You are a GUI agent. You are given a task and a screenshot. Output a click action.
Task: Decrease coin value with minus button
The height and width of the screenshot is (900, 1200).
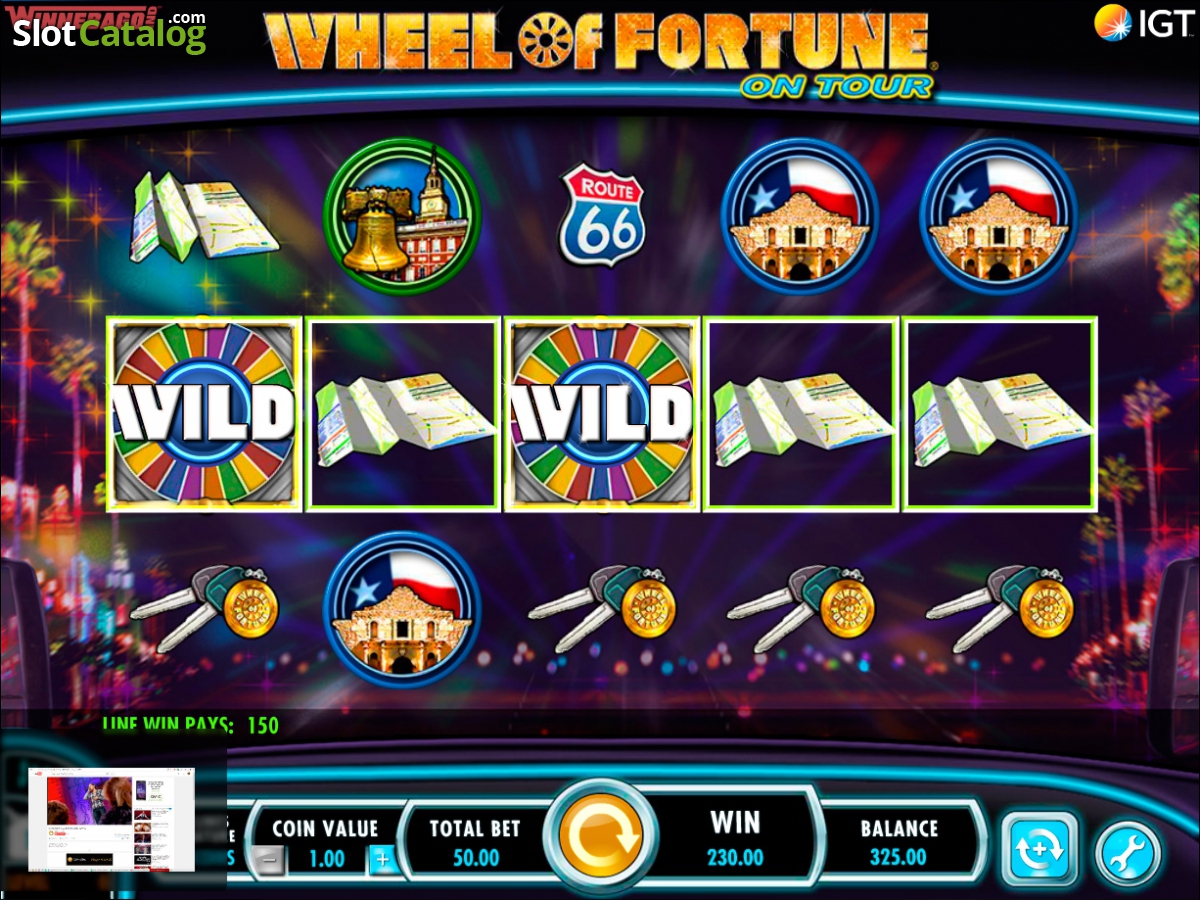coord(265,860)
